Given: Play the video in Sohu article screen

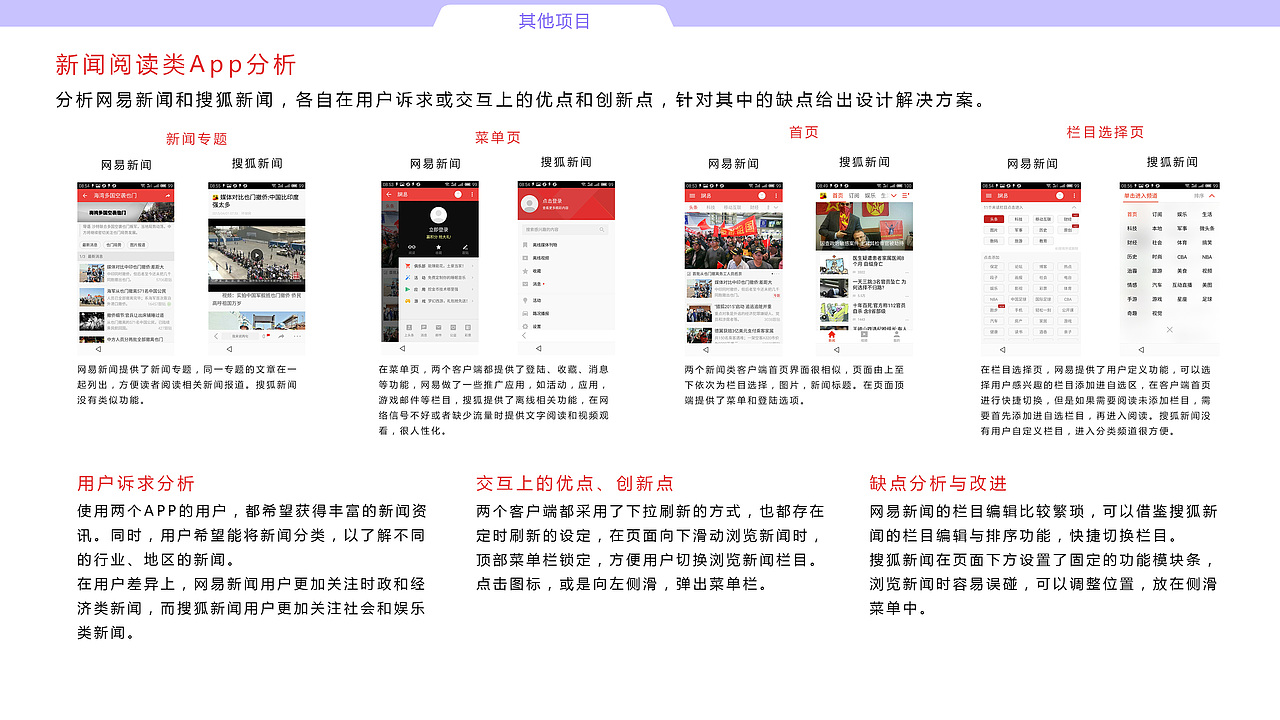Looking at the screenshot, I should pos(257,255).
